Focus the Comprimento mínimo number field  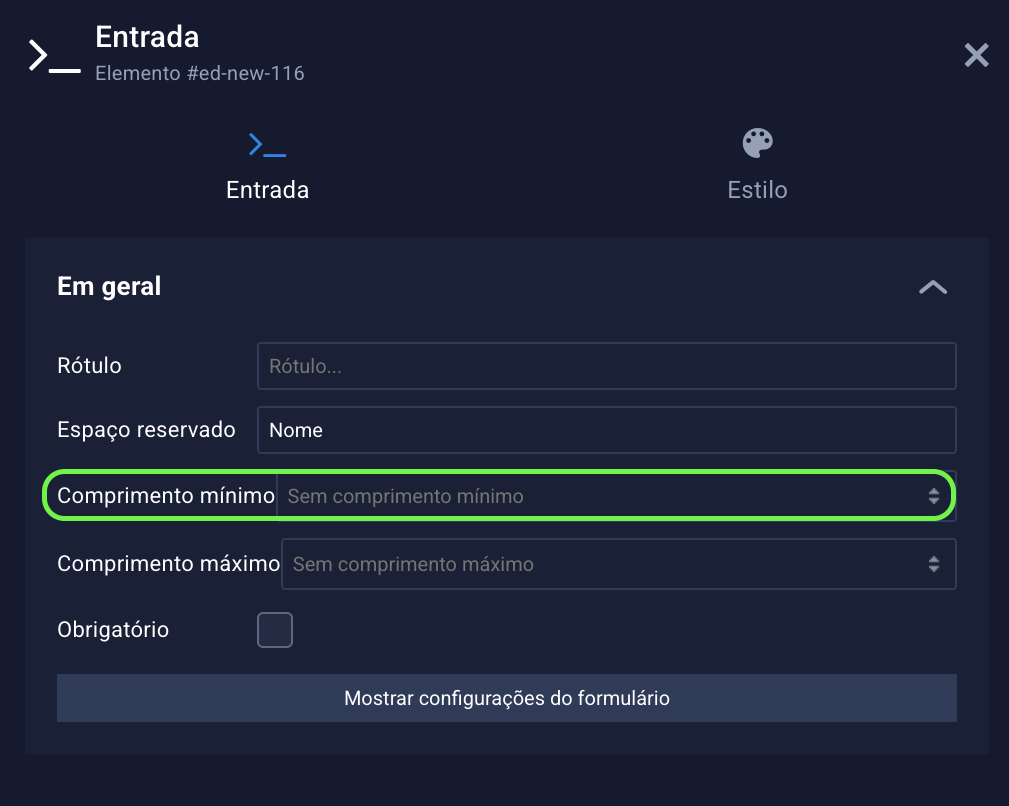[616, 496]
